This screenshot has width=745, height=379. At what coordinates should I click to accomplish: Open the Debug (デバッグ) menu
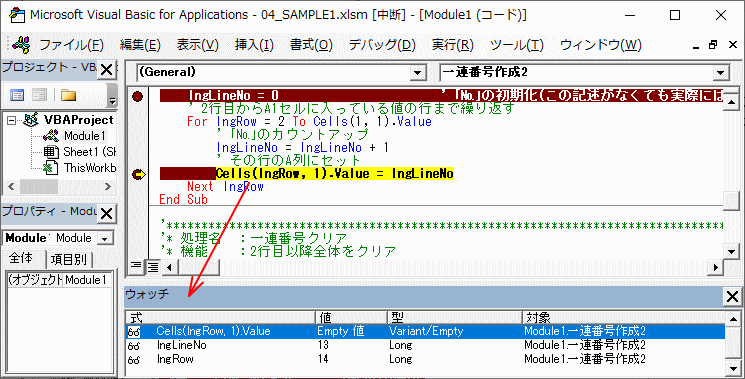[382, 45]
